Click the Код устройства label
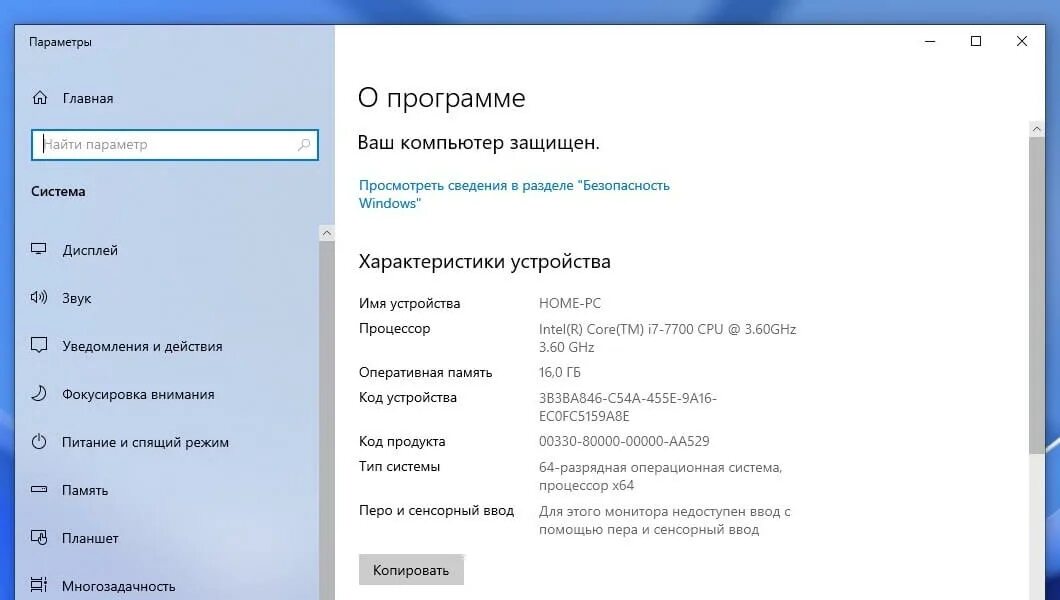The height and width of the screenshot is (600, 1060). 408,398
